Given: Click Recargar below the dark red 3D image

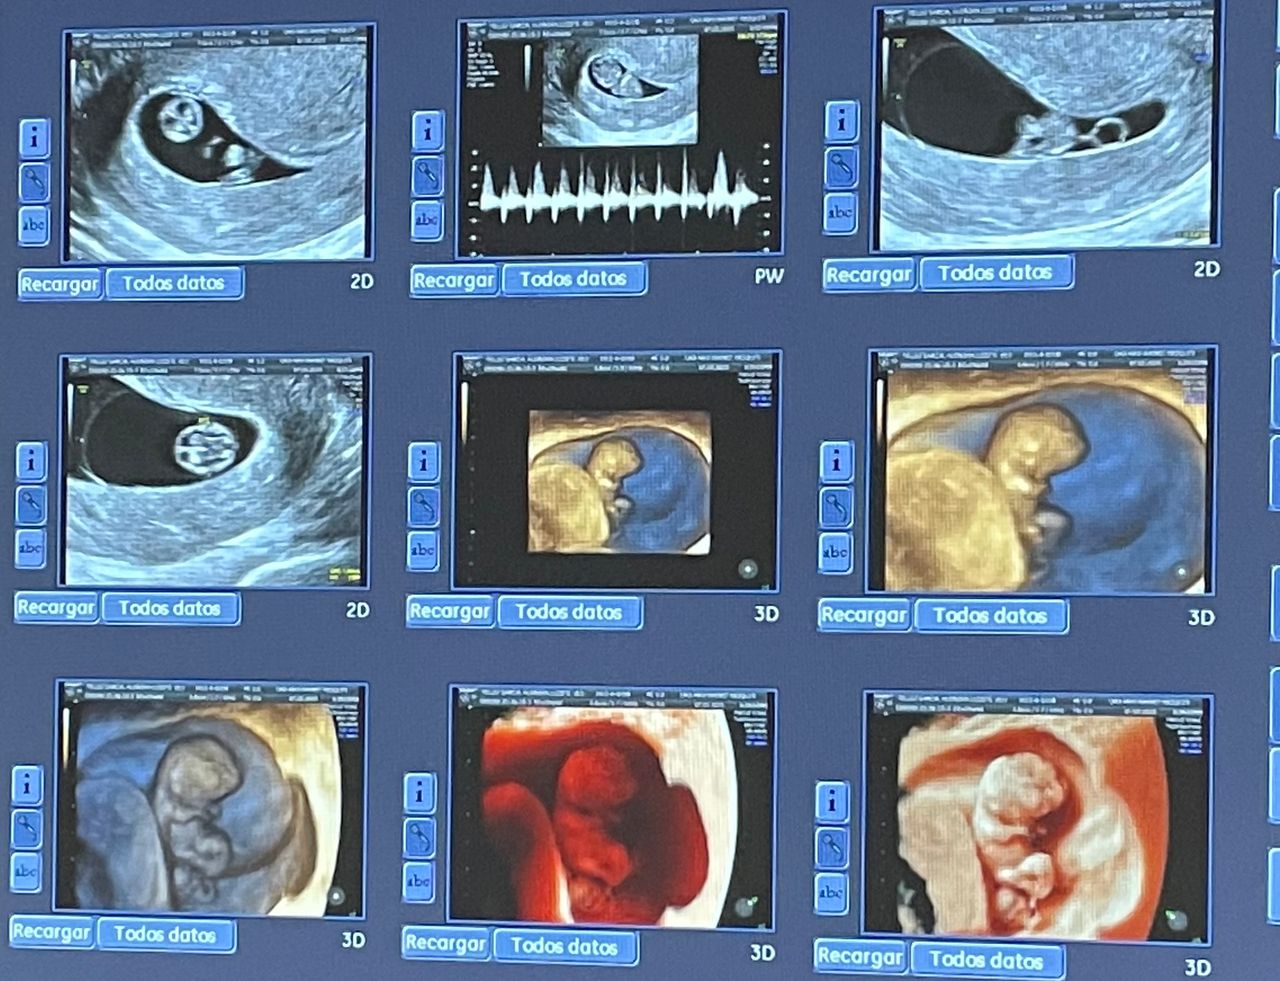Looking at the screenshot, I should click(x=445, y=943).
